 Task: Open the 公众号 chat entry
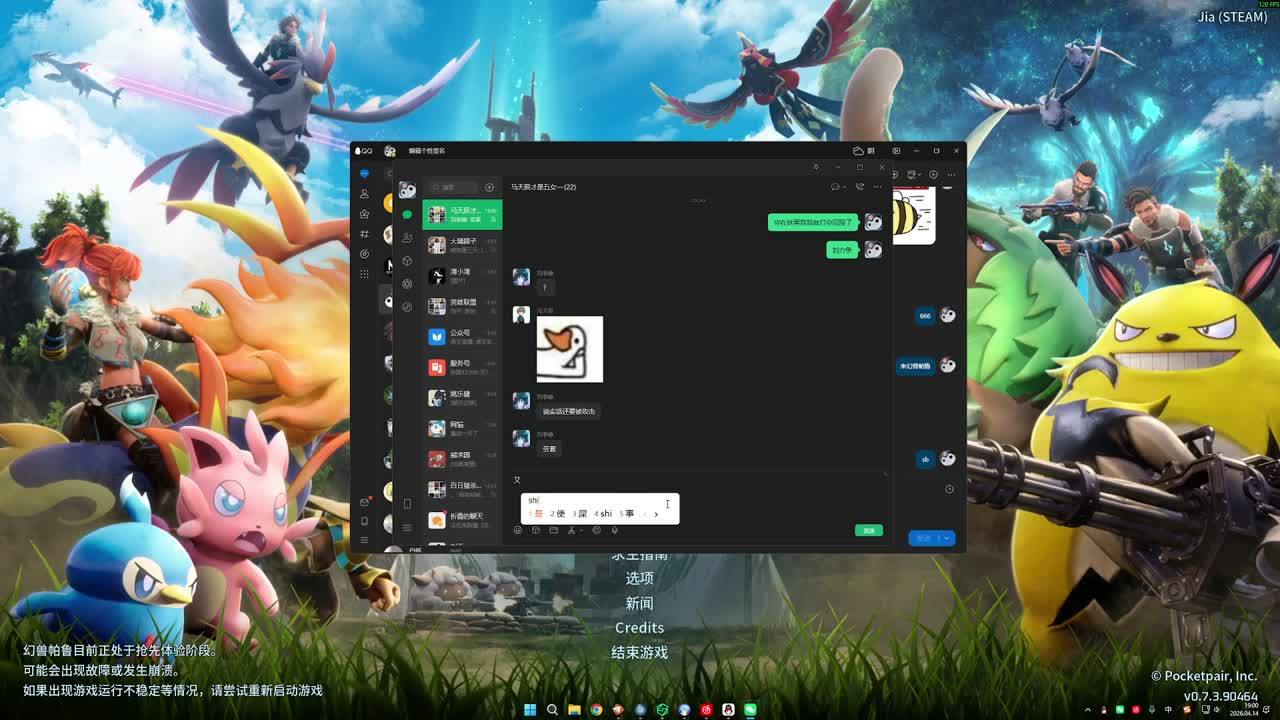[462, 337]
